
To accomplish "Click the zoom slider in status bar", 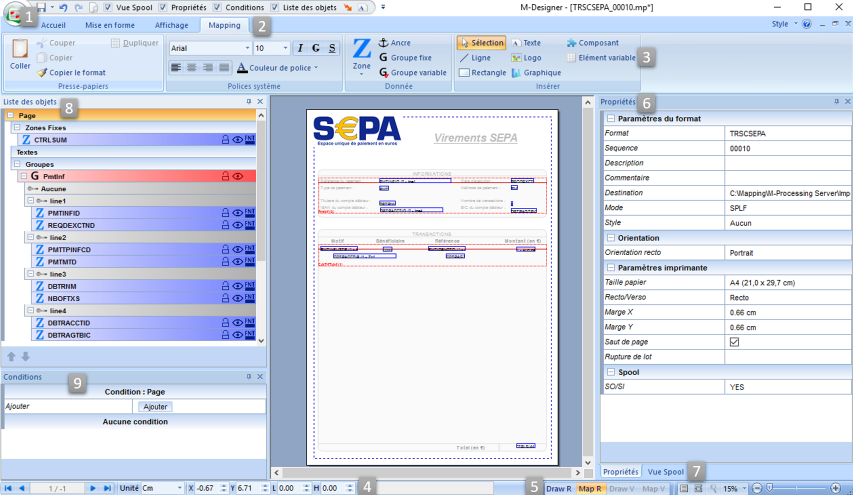I will [797, 488].
